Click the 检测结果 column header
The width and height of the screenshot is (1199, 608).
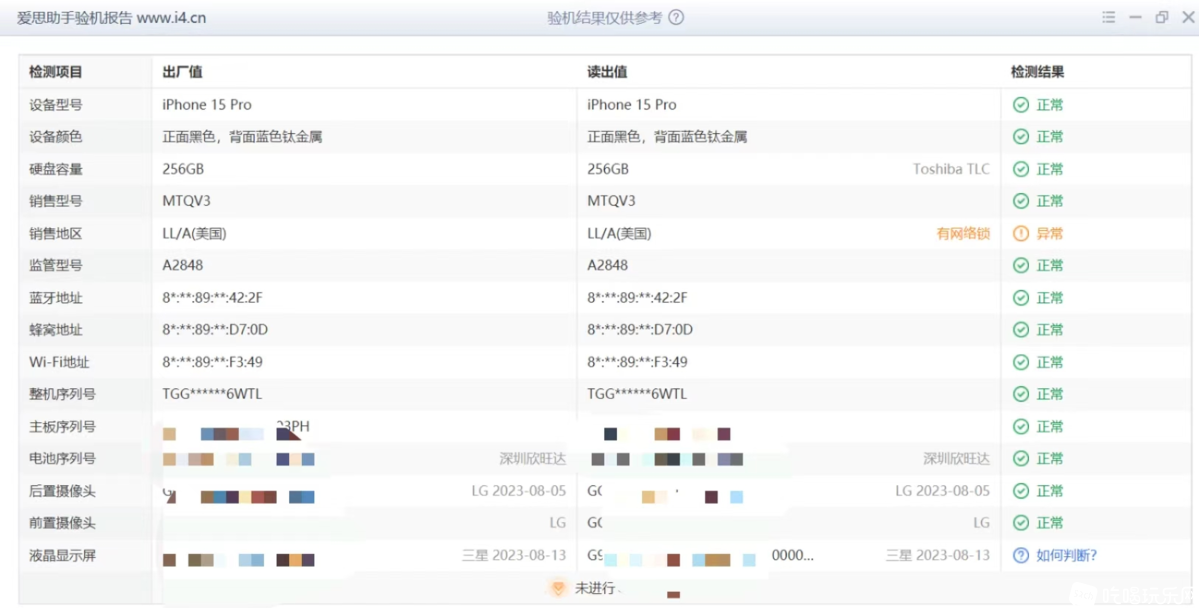1038,72
